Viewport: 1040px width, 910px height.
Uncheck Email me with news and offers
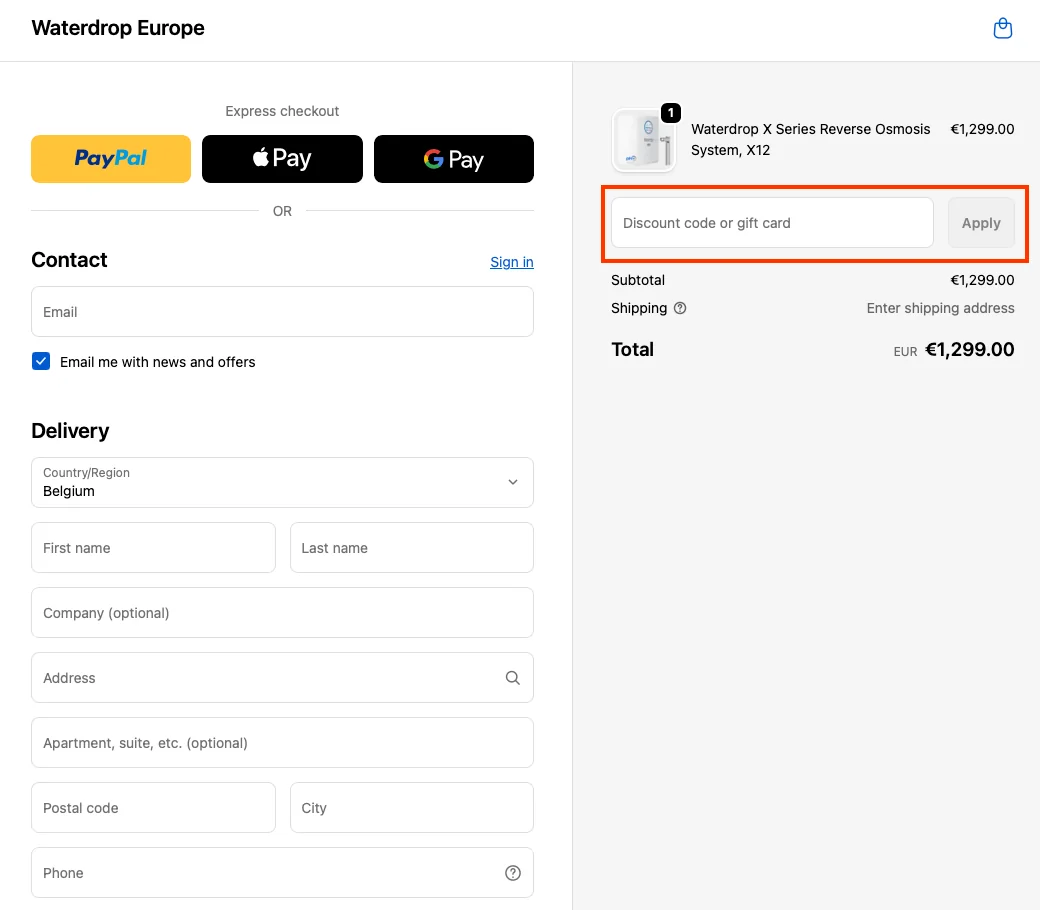(x=41, y=362)
